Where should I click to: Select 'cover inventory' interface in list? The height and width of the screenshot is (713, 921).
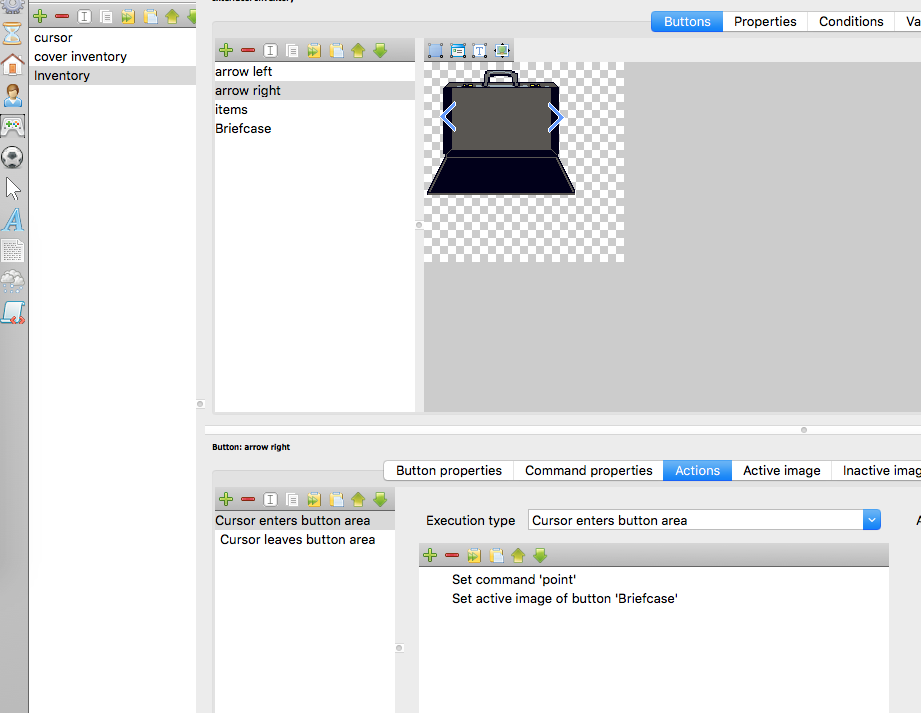point(112,56)
